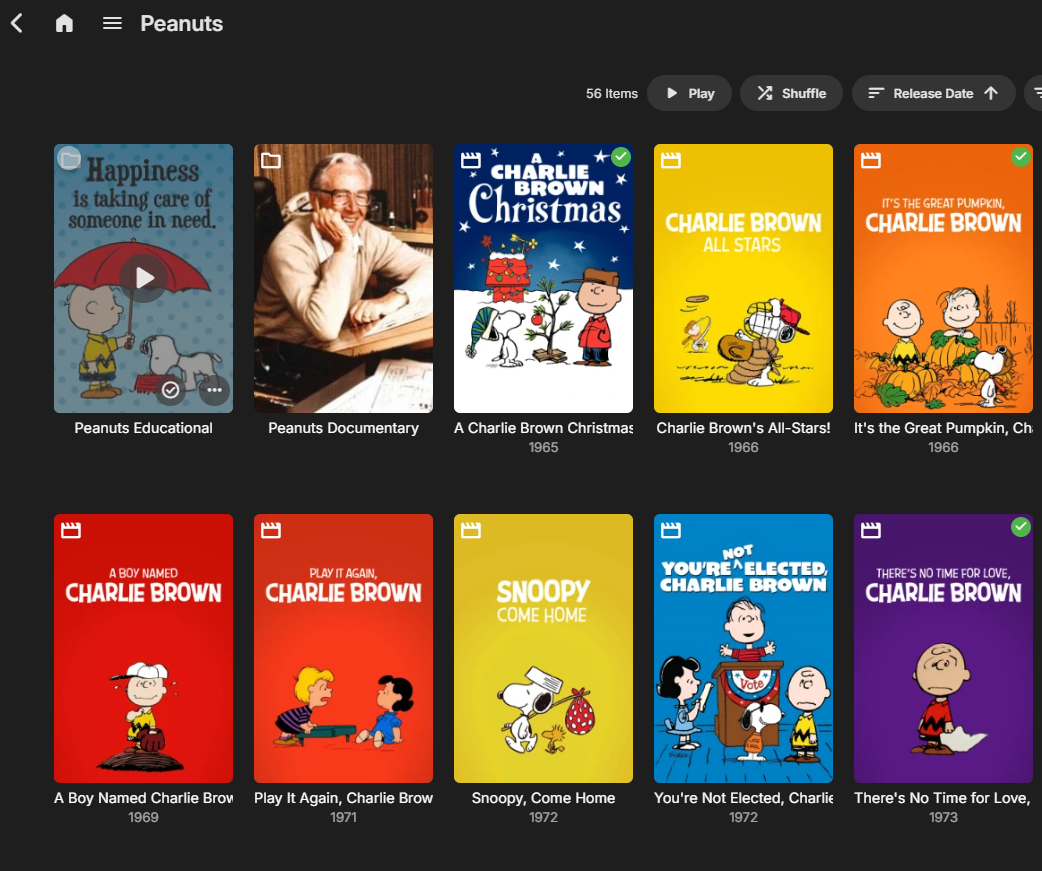Mark Peanuts Educational as played

[170, 390]
